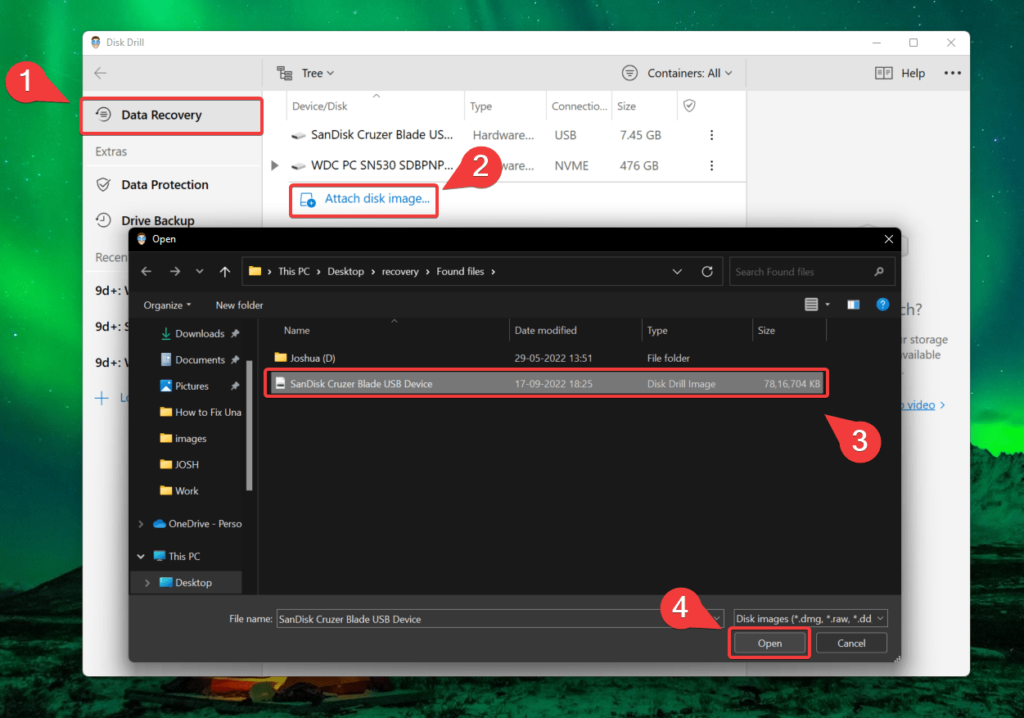
Task: Open the Containers: All filter dropdown
Action: tap(678, 72)
